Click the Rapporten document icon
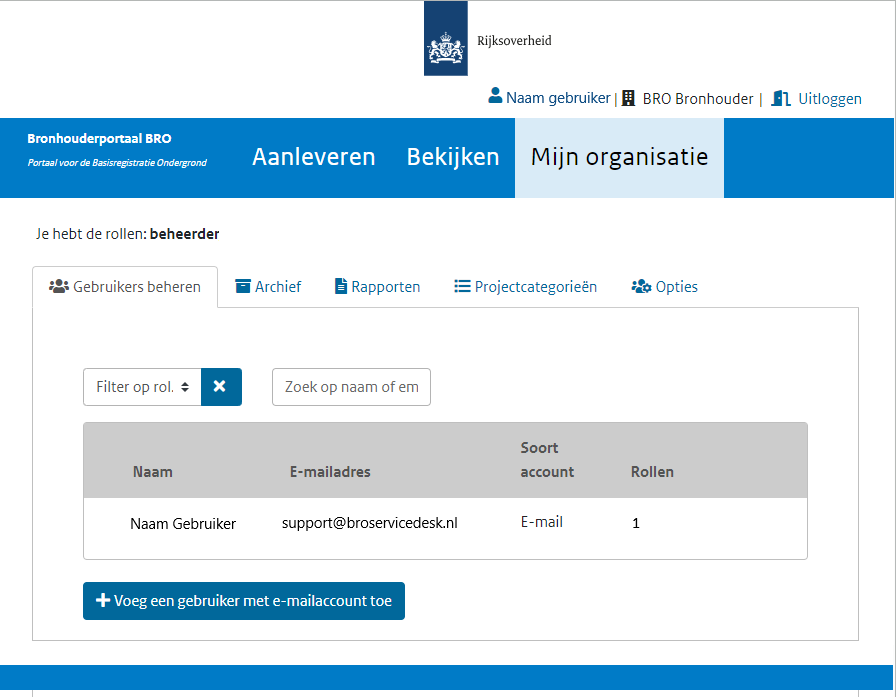The image size is (896, 697). click(x=341, y=286)
